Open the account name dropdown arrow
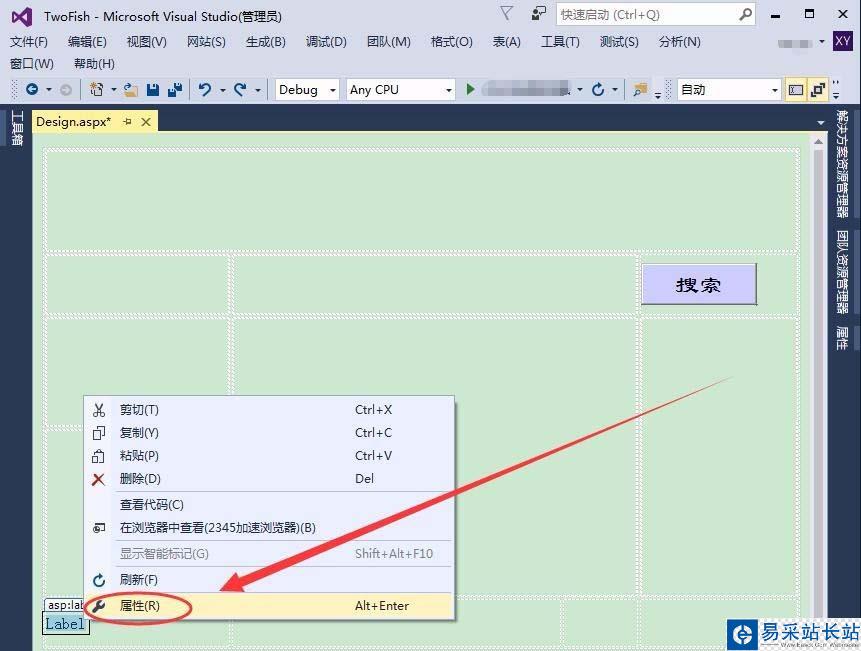 pyautogui.click(x=822, y=42)
